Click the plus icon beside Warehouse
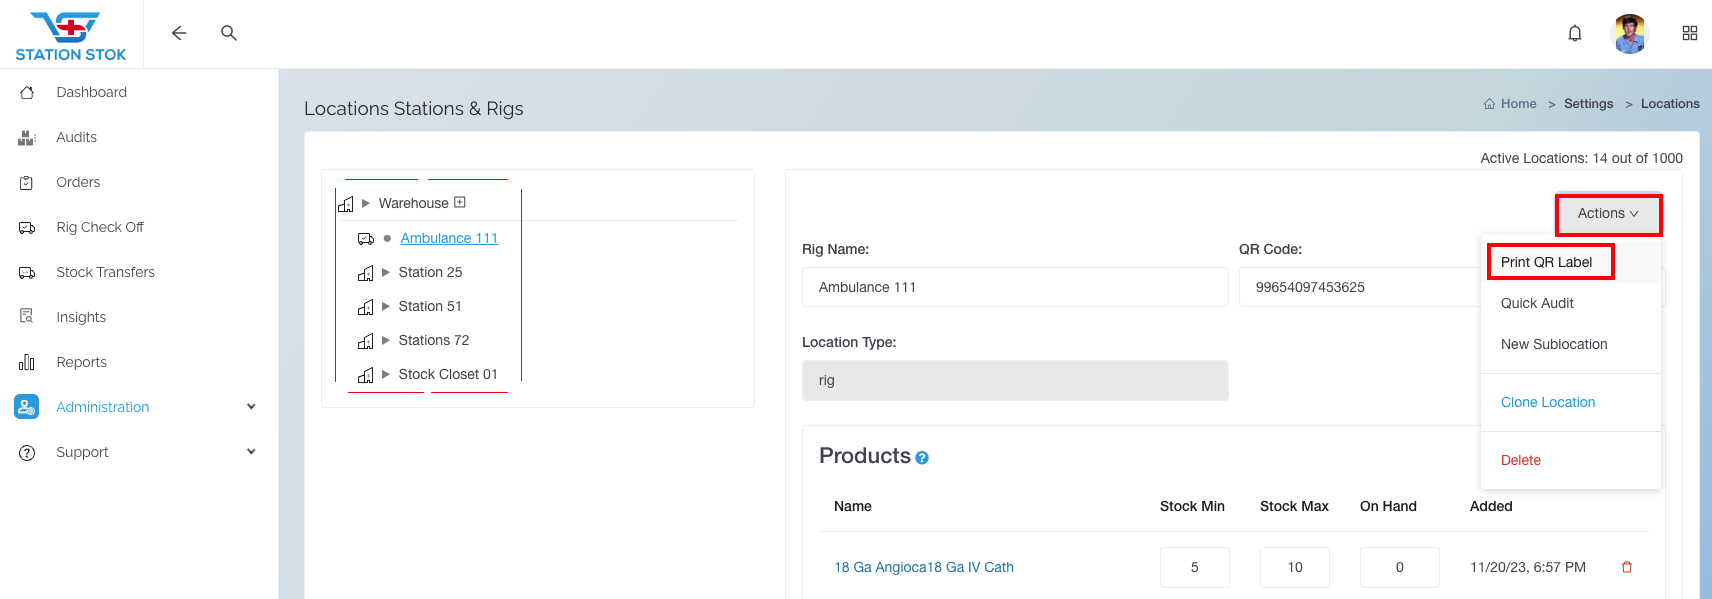 coord(460,202)
